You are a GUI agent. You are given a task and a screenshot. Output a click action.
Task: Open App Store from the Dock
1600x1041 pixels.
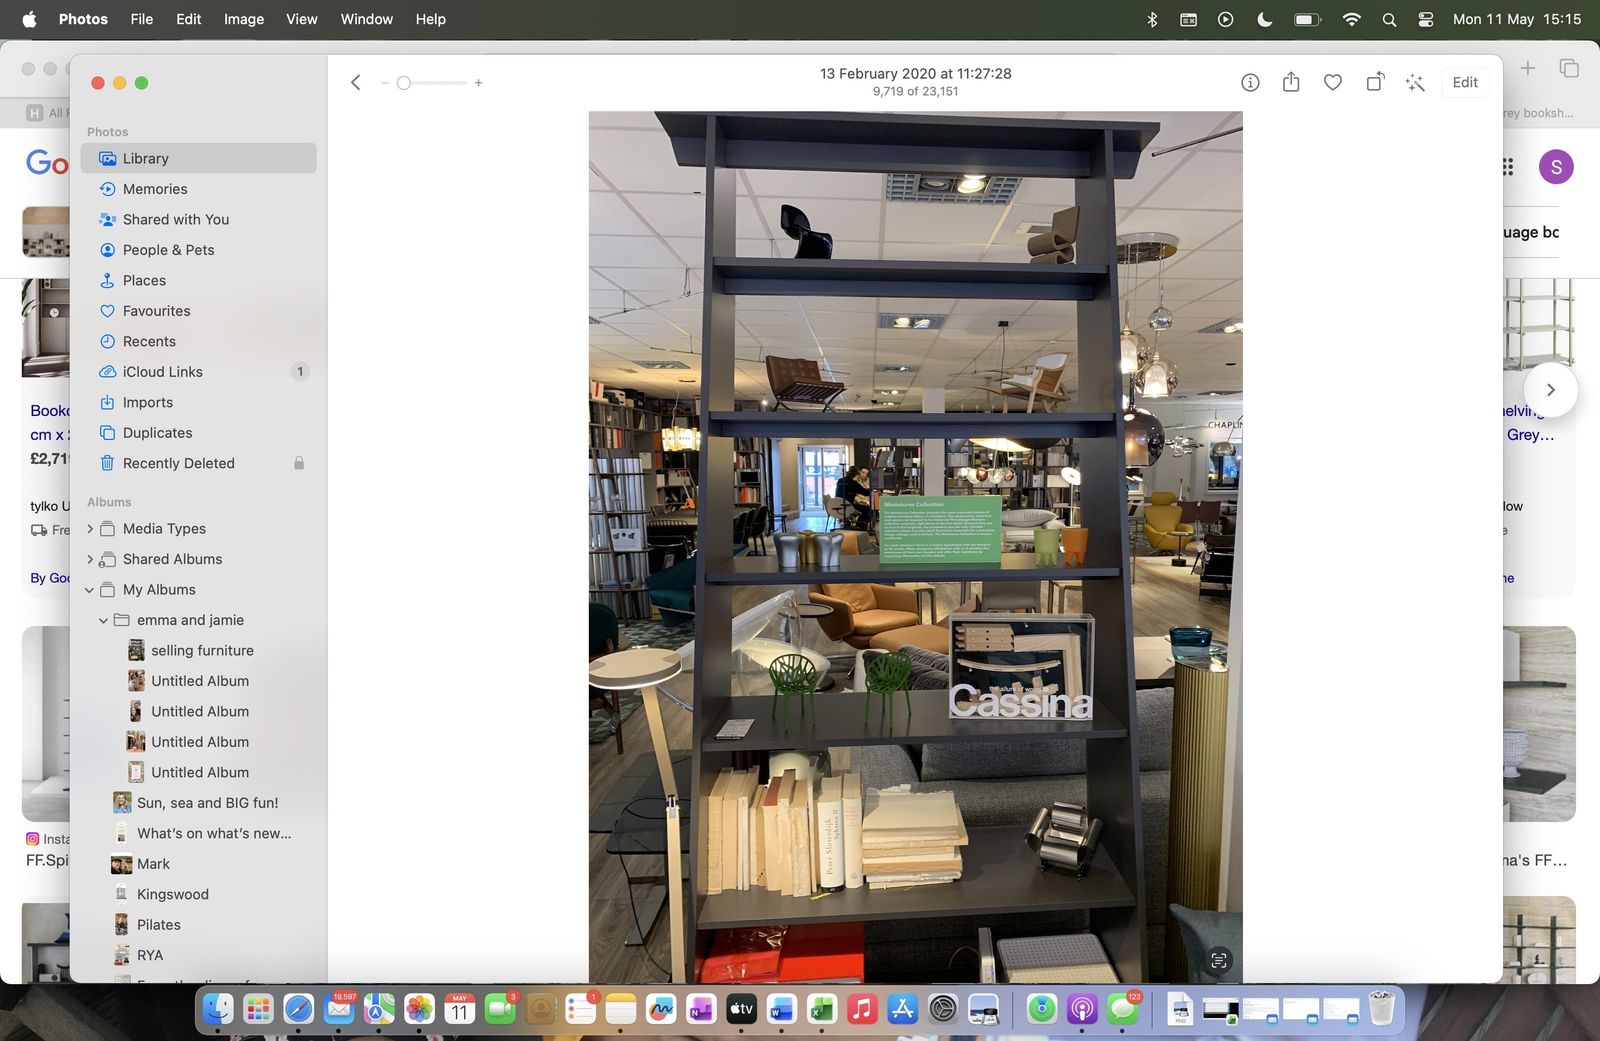pyautogui.click(x=902, y=1009)
